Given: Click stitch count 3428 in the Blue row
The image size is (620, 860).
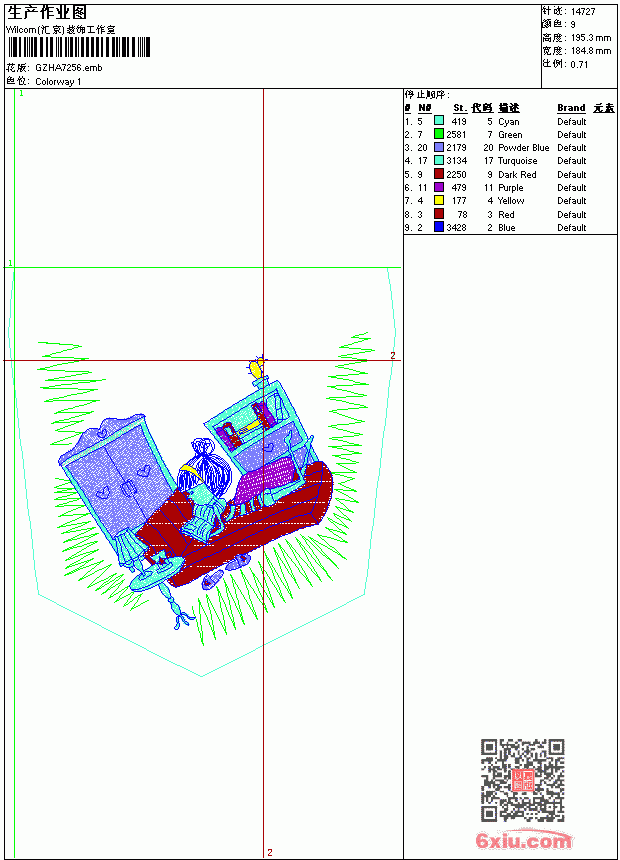Looking at the screenshot, I should [456, 228].
